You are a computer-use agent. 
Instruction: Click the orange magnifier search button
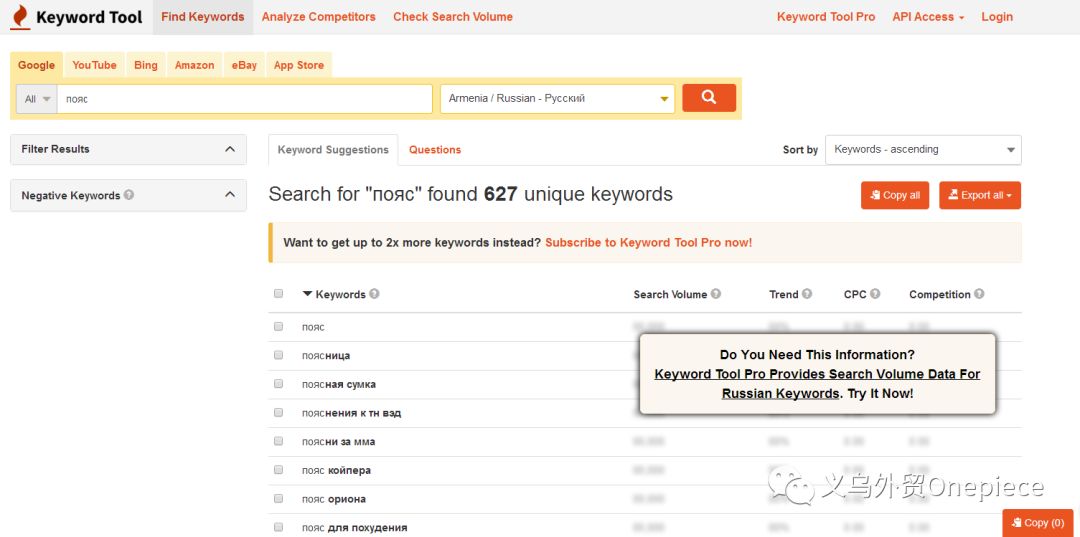[x=709, y=98]
